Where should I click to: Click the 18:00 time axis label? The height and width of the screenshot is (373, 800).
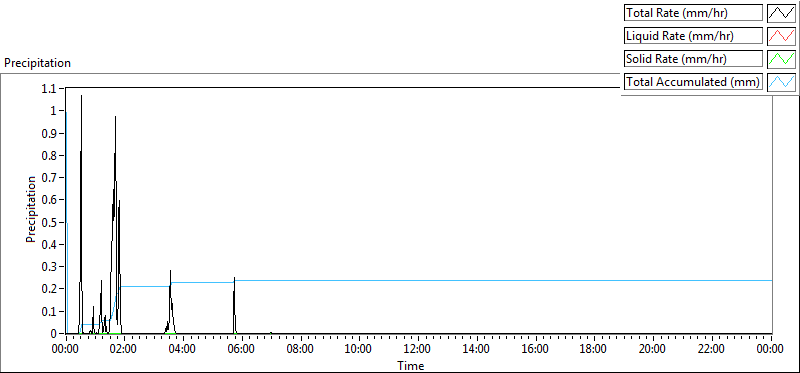point(594,350)
